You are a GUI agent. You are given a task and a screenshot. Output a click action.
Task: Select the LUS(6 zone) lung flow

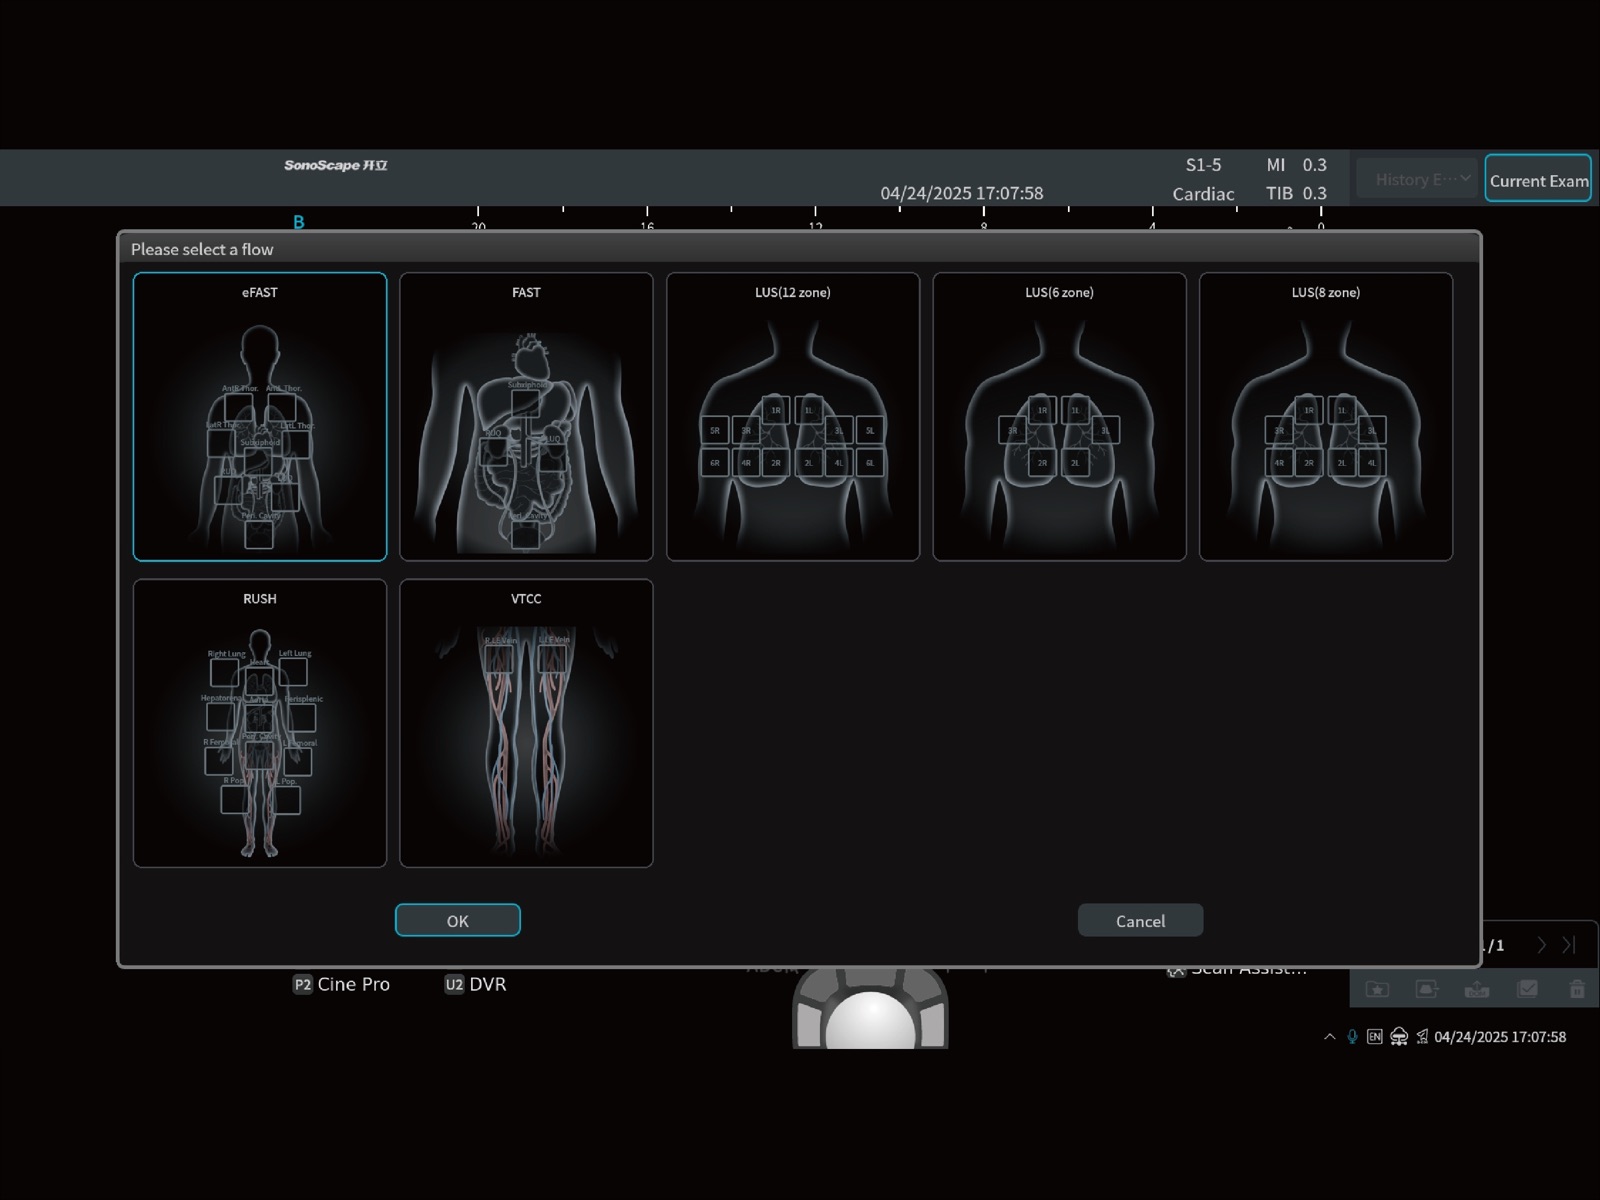coord(1059,416)
